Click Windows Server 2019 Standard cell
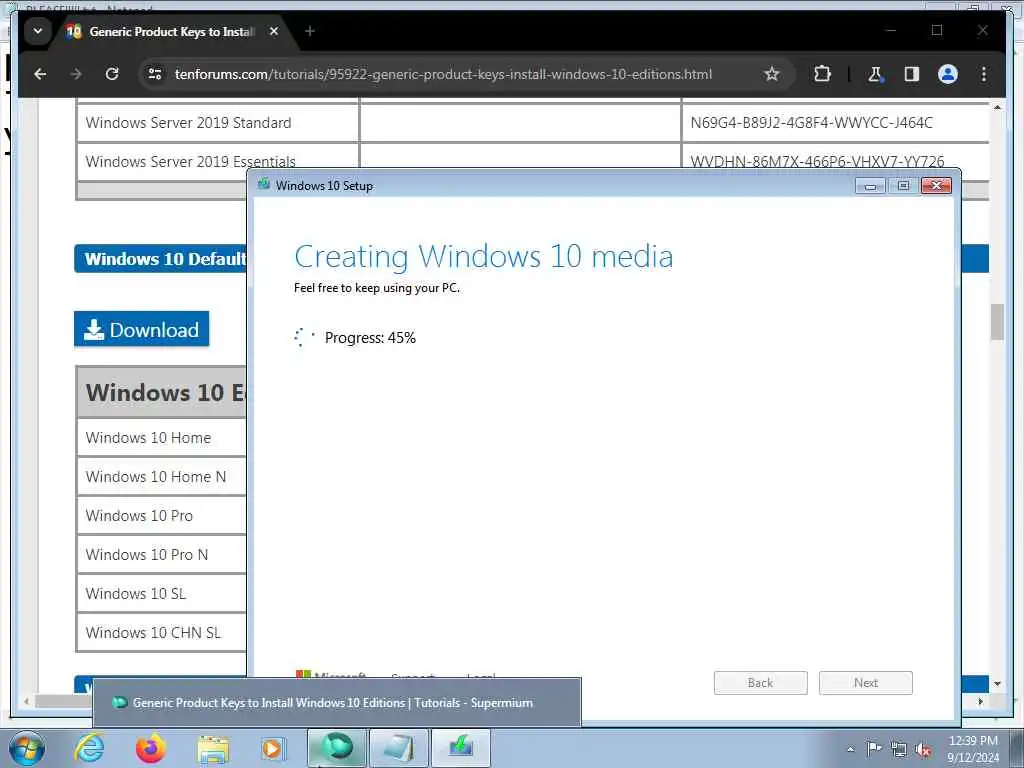 pos(217,123)
